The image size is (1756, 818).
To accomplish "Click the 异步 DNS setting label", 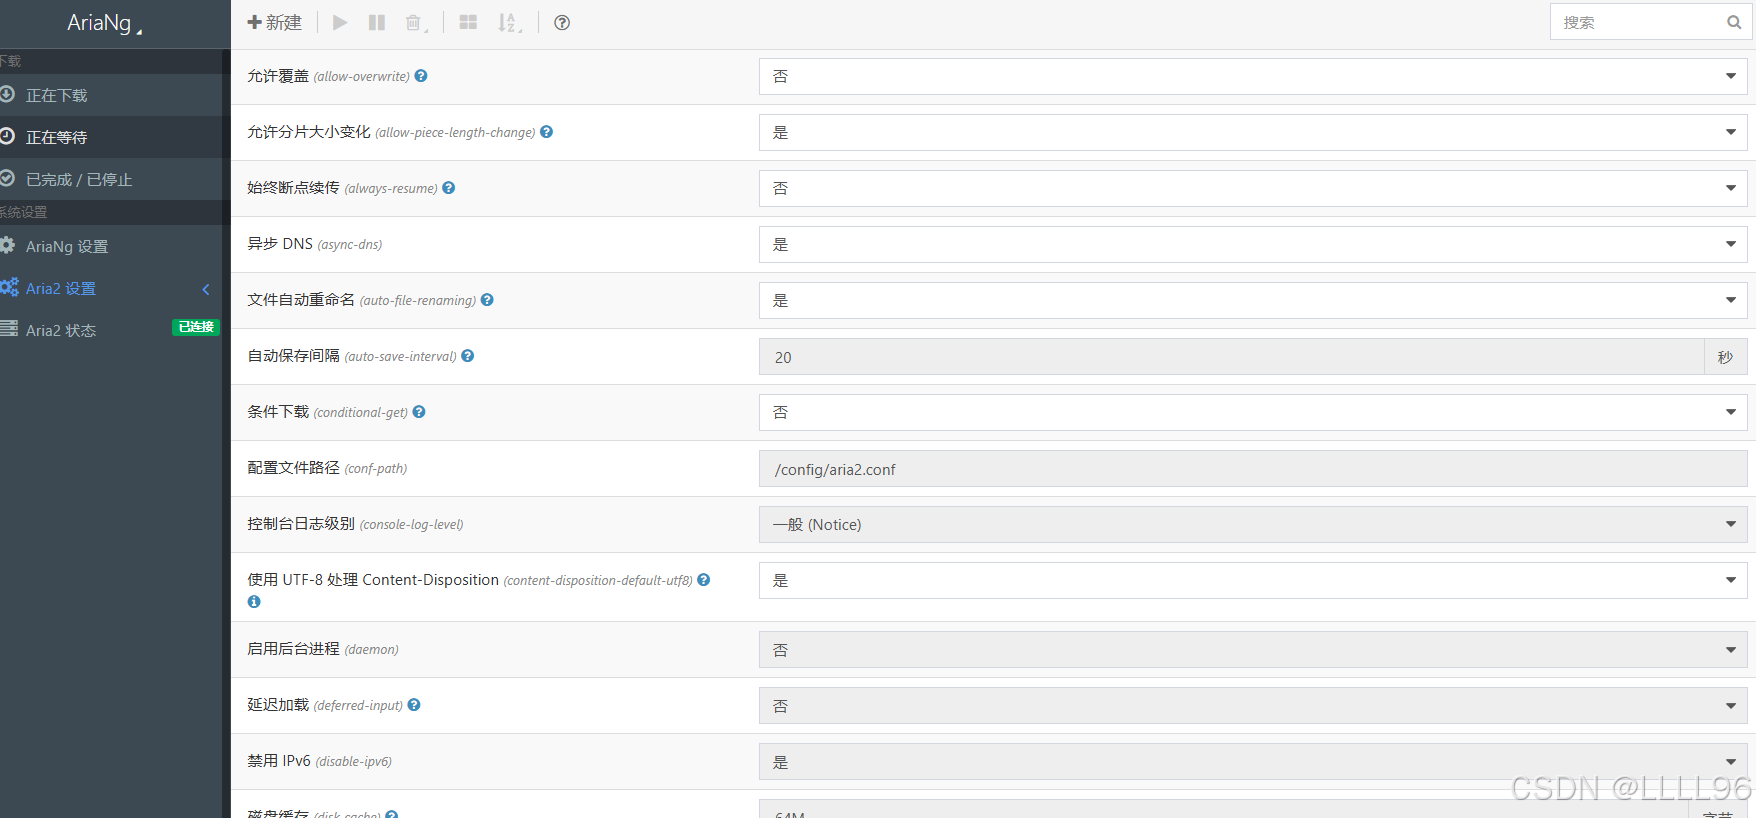I will tap(280, 244).
